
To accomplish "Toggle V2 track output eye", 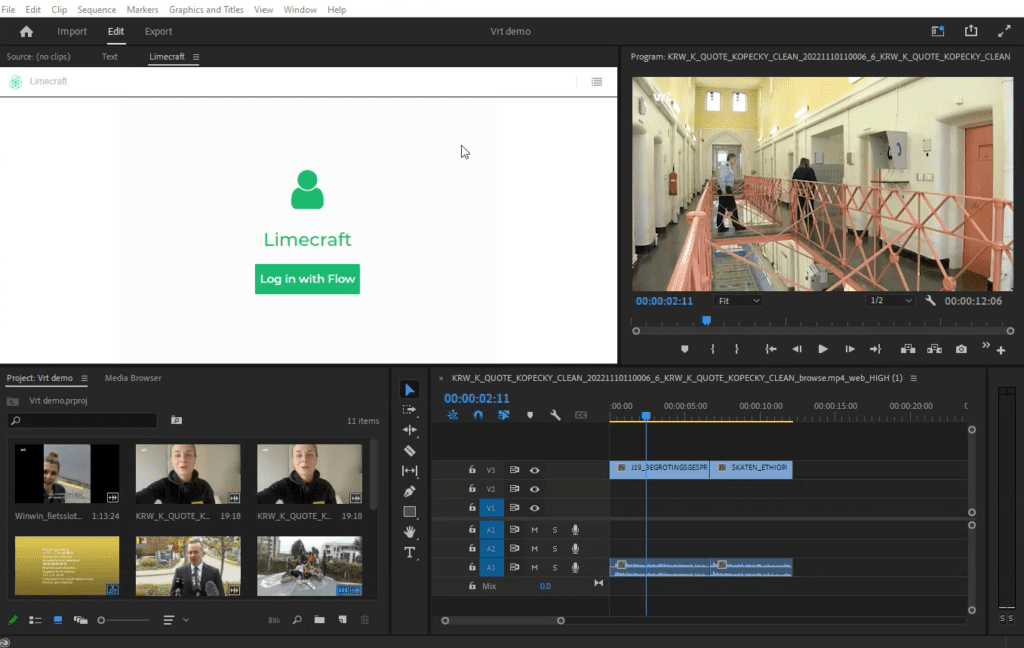I will click(x=534, y=489).
